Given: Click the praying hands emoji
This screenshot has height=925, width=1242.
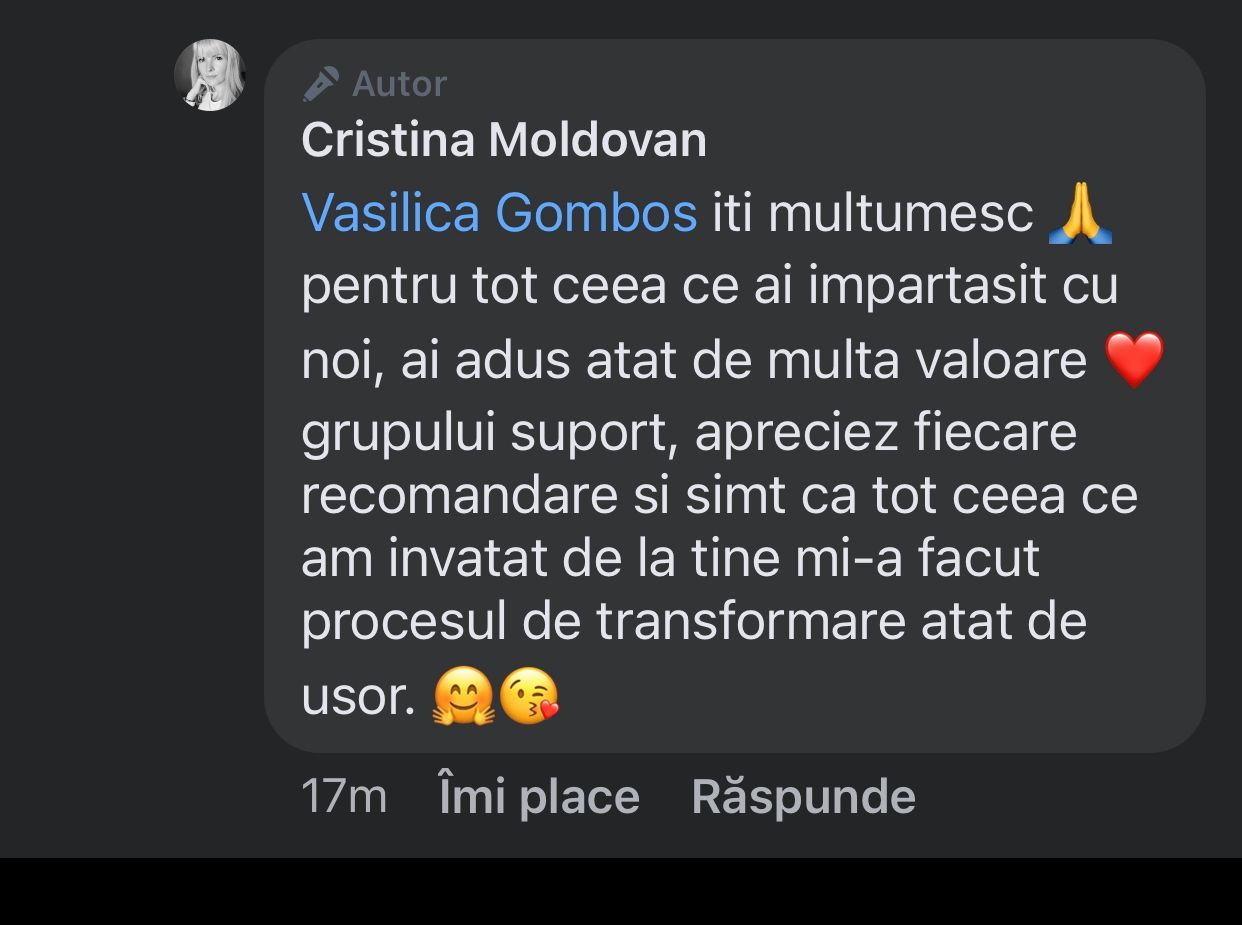Looking at the screenshot, I should point(1080,214).
